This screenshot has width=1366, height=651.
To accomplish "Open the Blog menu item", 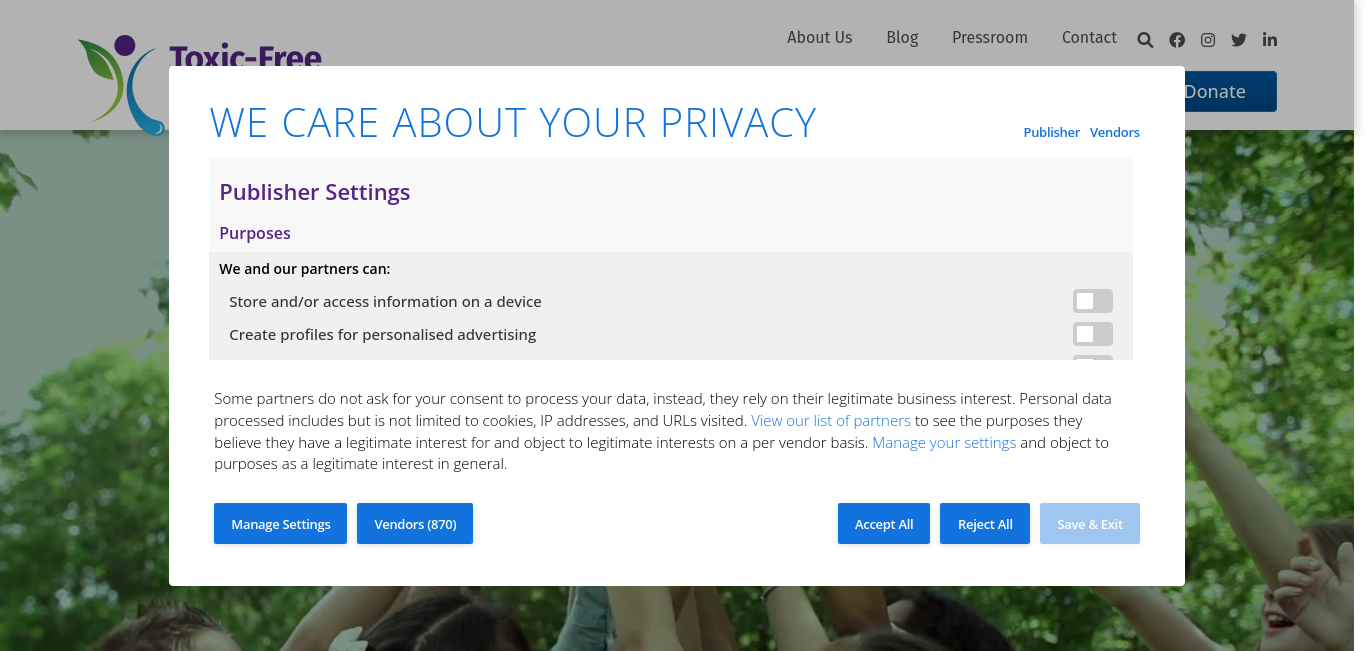I will pyautogui.click(x=902, y=37).
